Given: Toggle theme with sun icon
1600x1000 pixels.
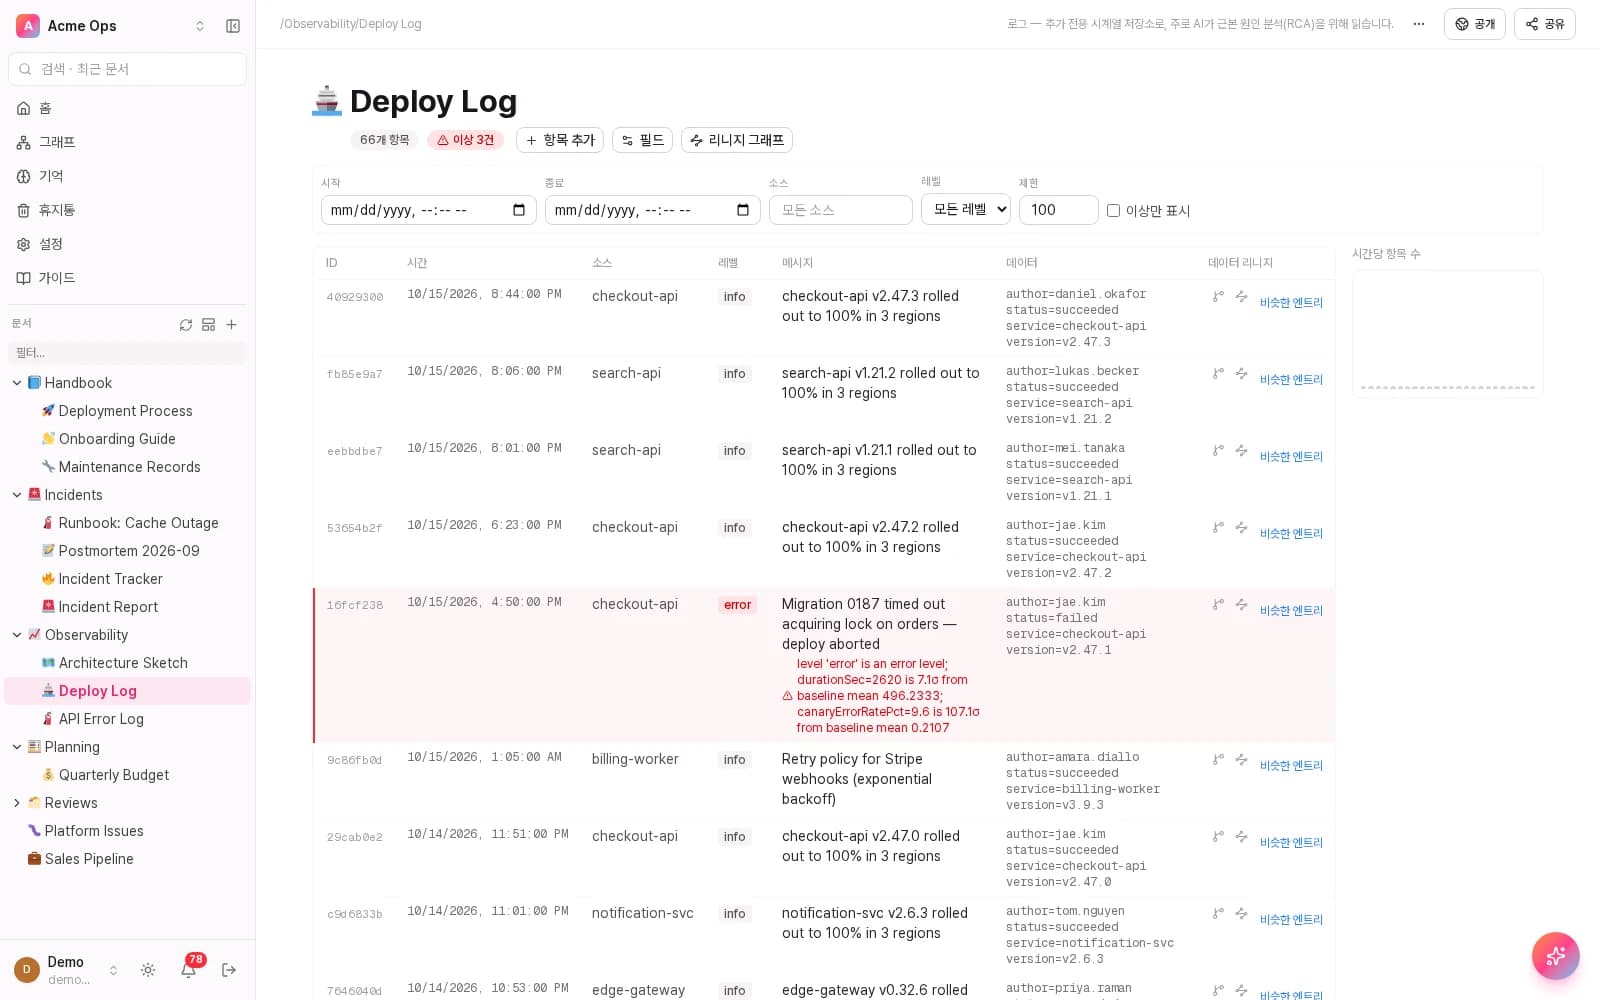Looking at the screenshot, I should pos(148,970).
